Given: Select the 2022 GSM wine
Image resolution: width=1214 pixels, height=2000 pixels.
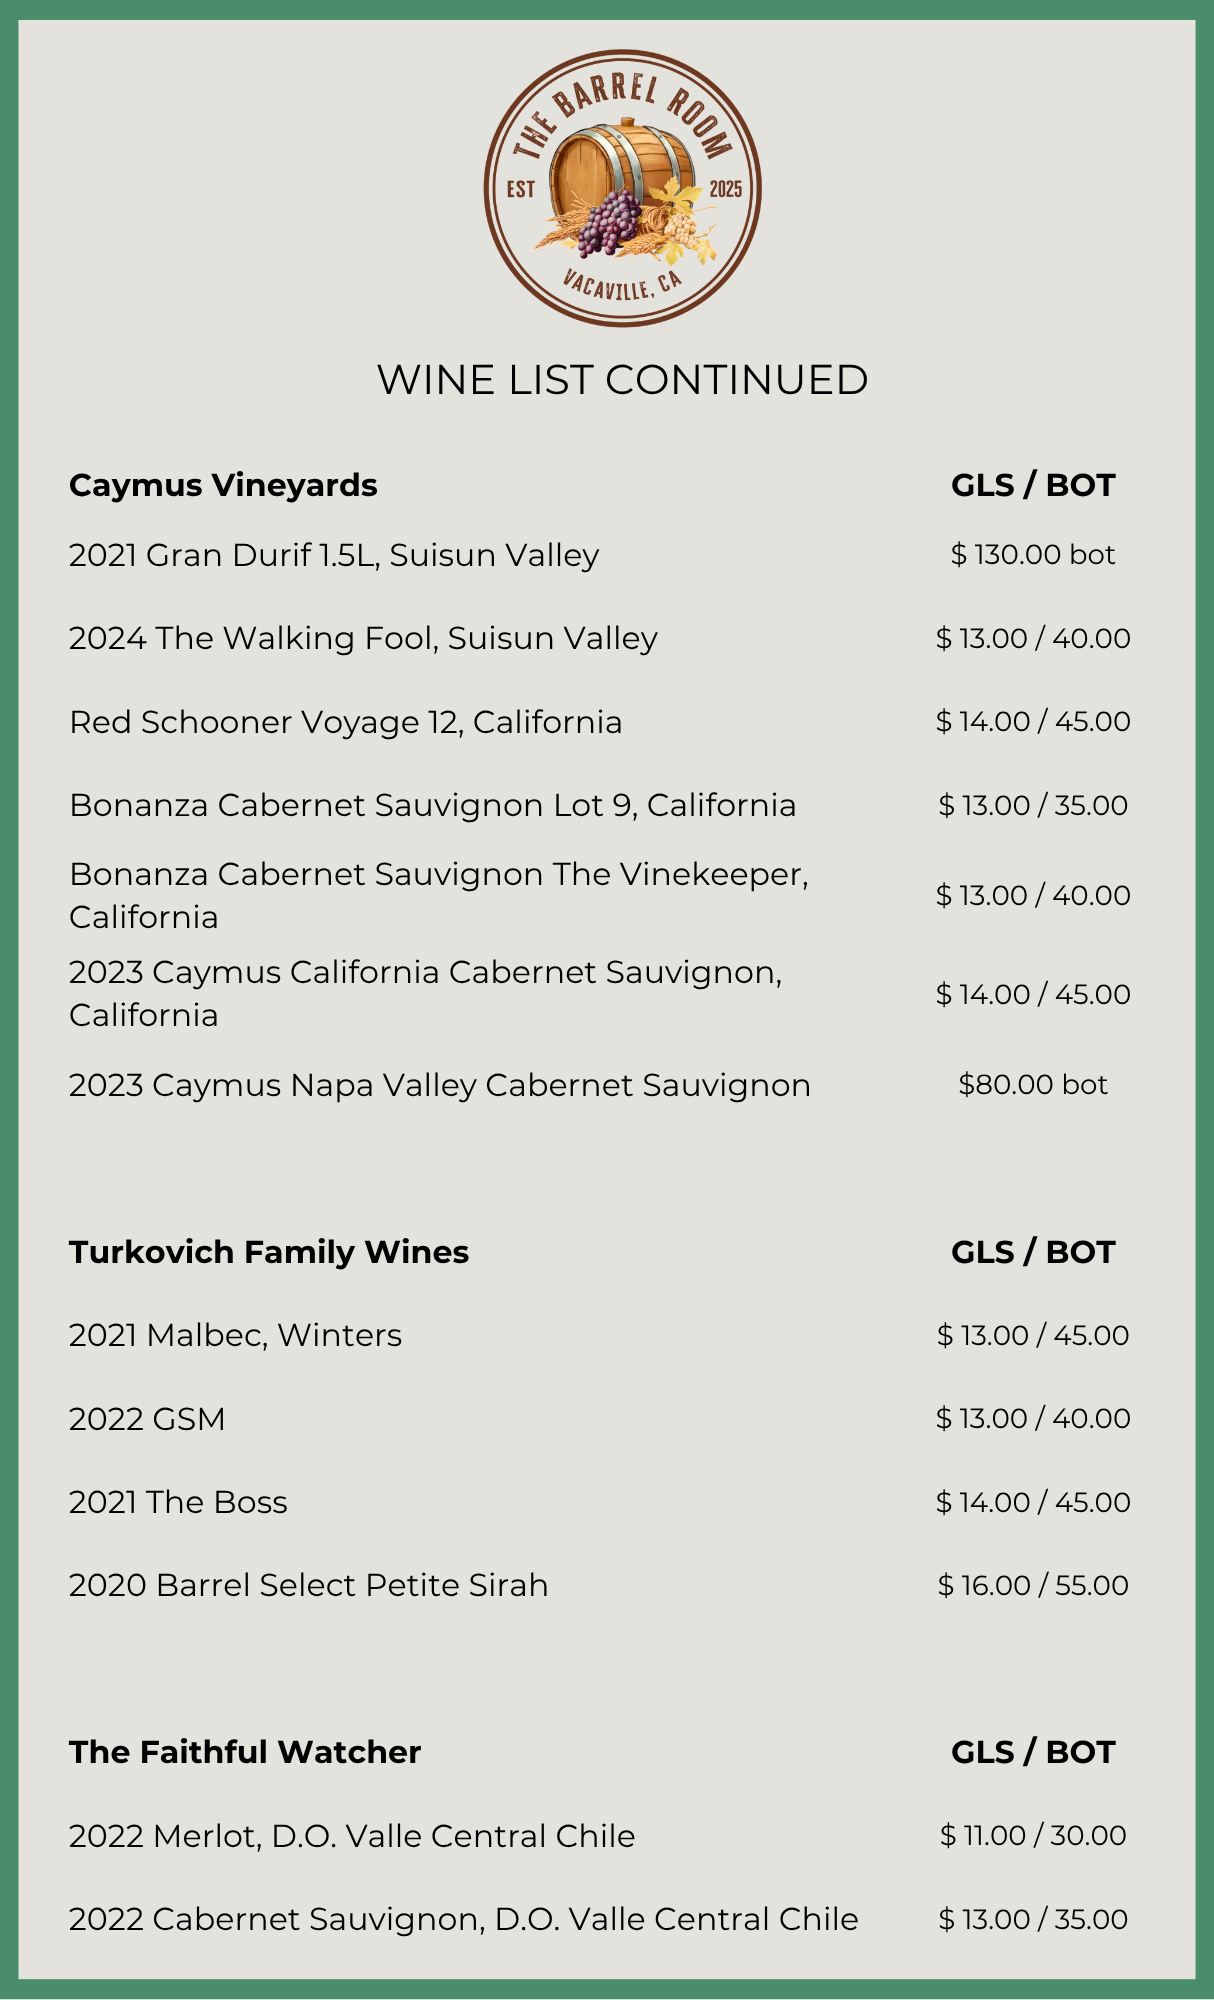Looking at the screenshot, I should tap(147, 1419).
